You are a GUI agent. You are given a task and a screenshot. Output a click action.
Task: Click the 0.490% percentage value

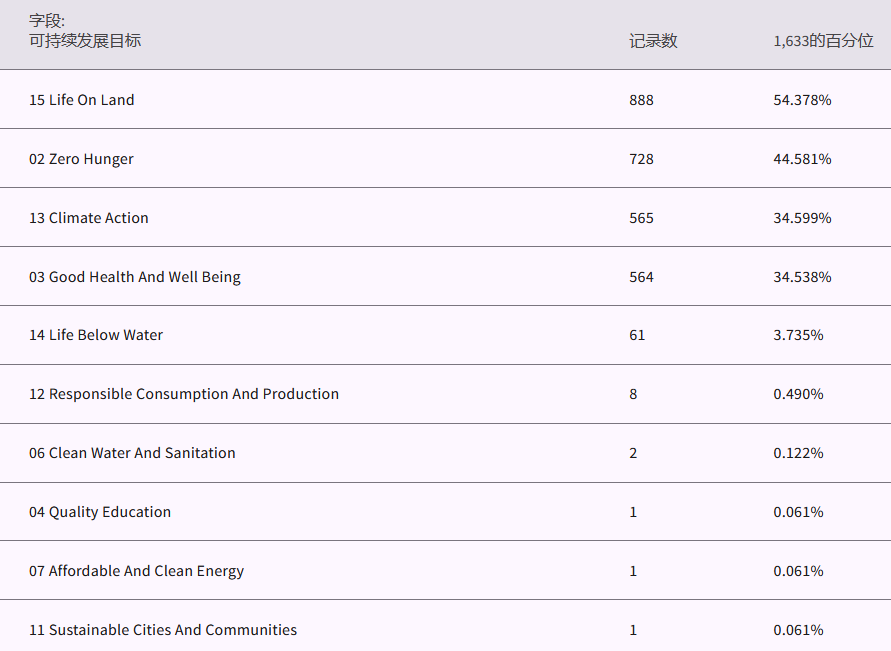coord(798,394)
